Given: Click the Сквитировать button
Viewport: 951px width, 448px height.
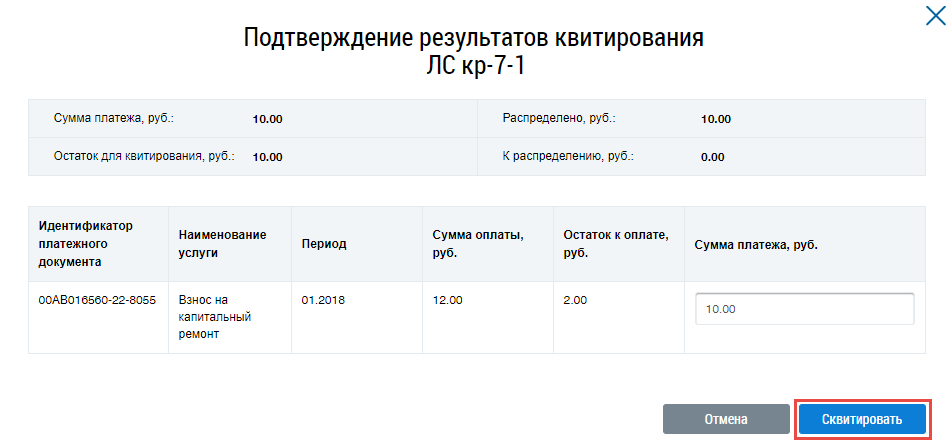Looking at the screenshot, I should pos(862,419).
